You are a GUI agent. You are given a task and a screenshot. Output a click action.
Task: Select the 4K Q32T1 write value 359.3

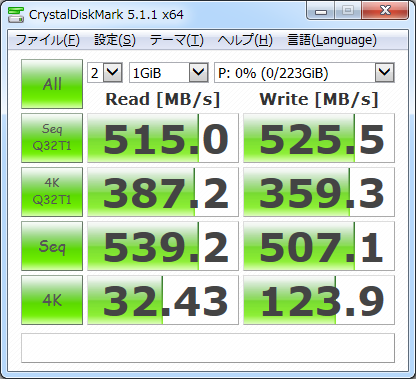(319, 192)
